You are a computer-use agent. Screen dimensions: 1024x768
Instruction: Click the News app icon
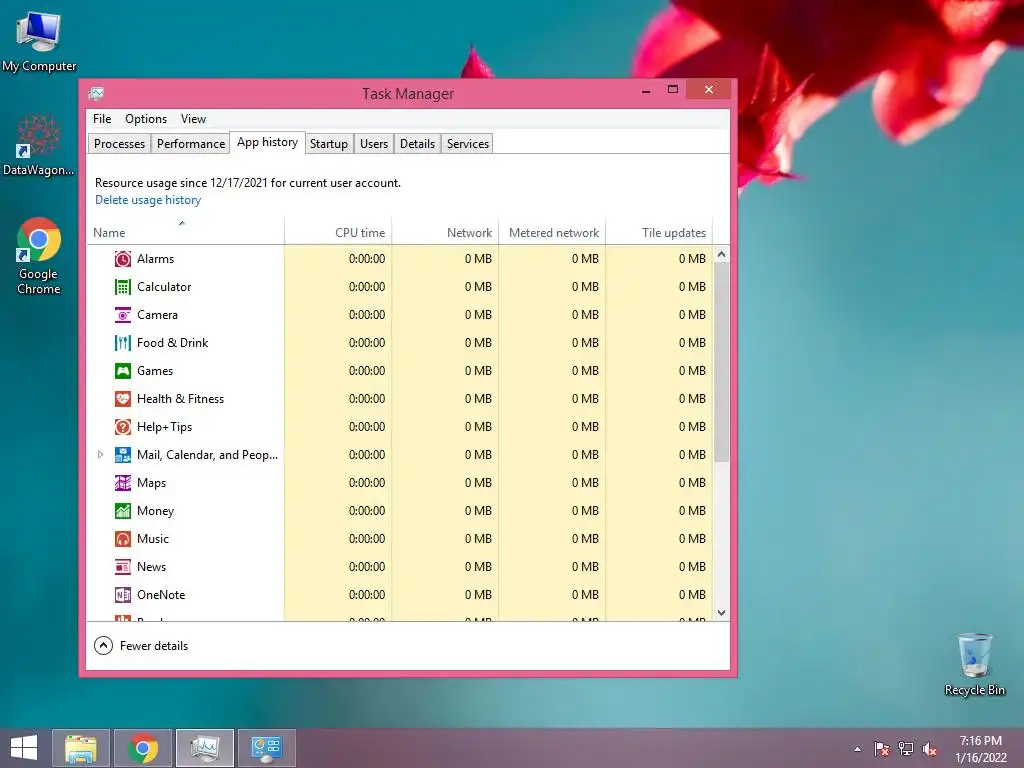123,568
